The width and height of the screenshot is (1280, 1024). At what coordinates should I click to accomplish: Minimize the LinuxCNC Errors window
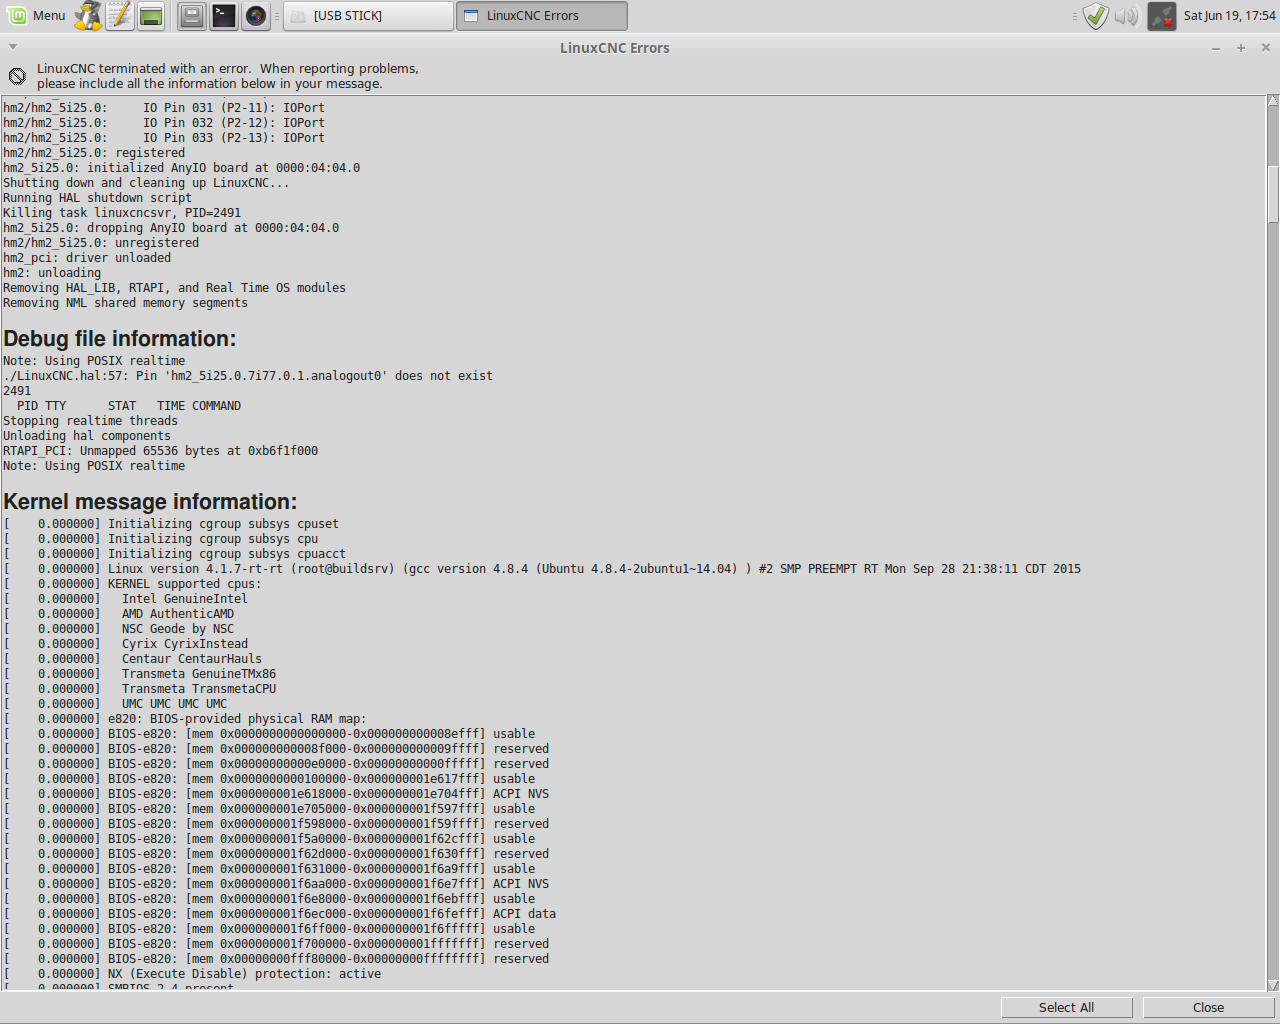point(1216,48)
